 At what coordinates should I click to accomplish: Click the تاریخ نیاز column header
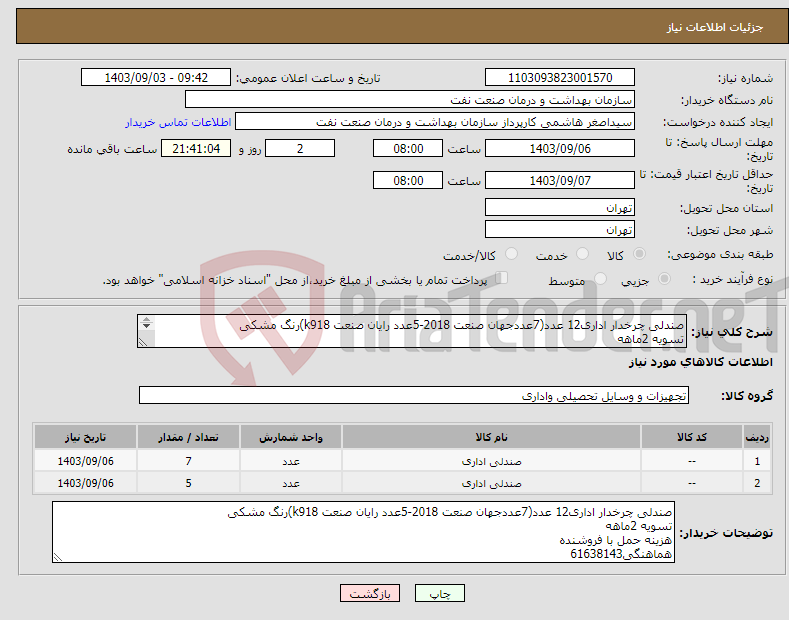pos(85,437)
